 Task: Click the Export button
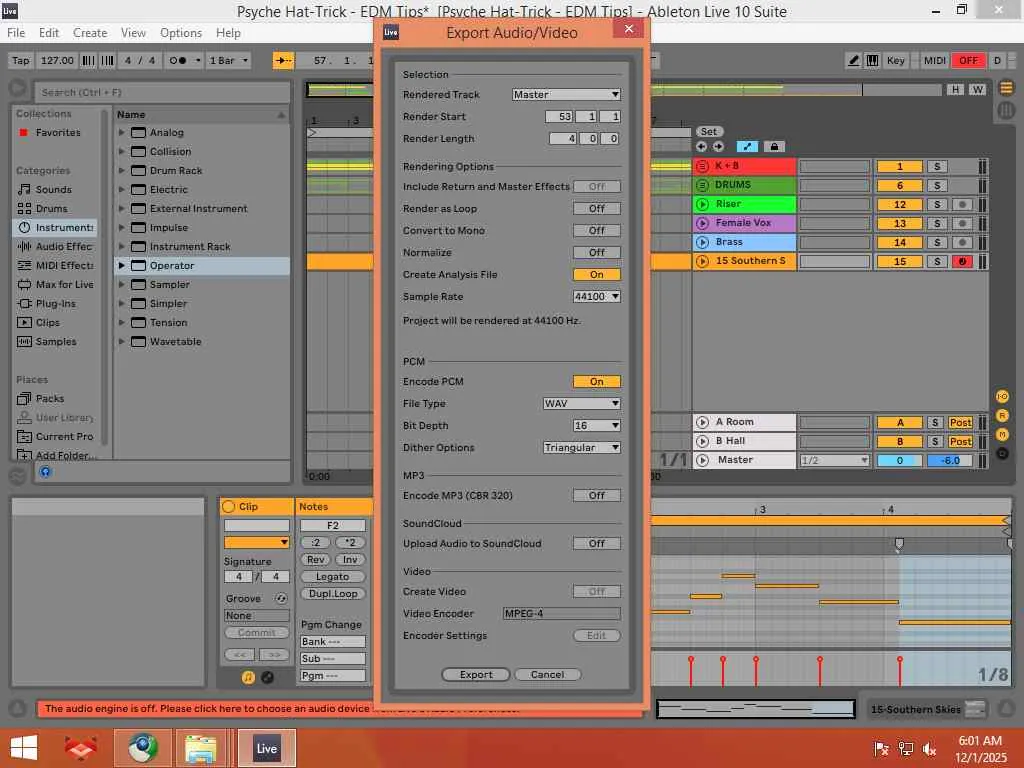tap(475, 675)
